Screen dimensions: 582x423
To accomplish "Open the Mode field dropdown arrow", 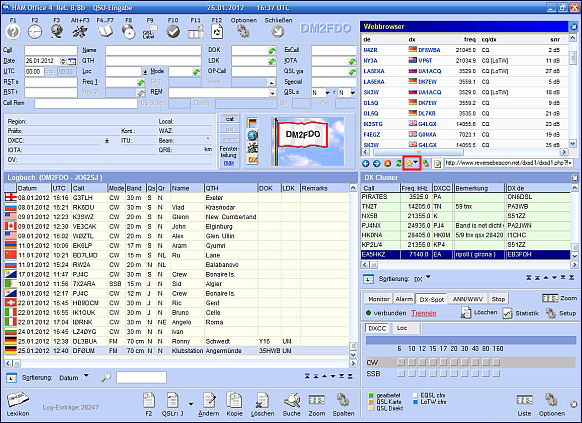I will (x=196, y=72).
